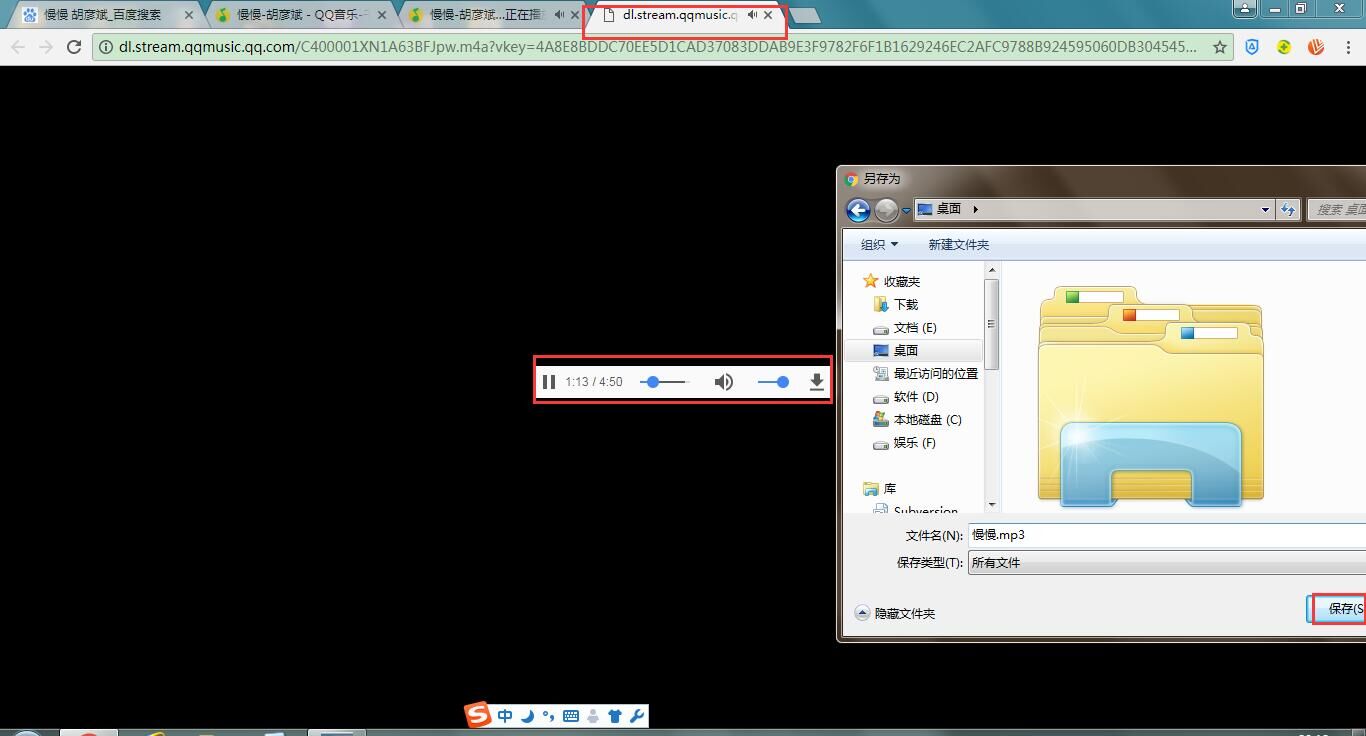Pause the playing audio track
1366x736 pixels.
549,381
